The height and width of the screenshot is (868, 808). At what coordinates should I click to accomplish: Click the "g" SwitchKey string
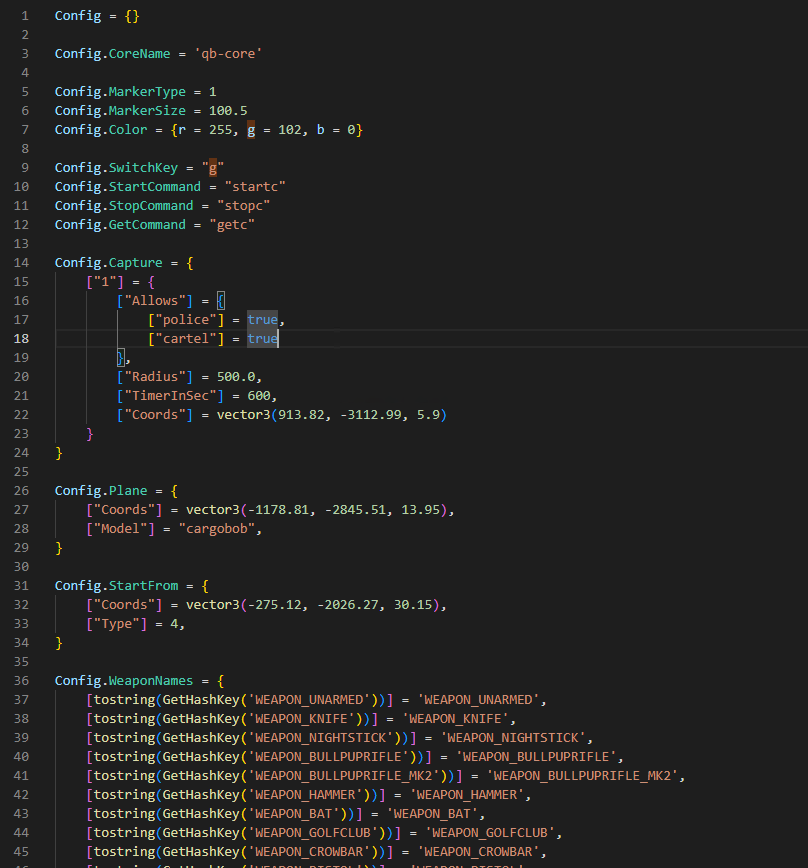[x=213, y=168]
